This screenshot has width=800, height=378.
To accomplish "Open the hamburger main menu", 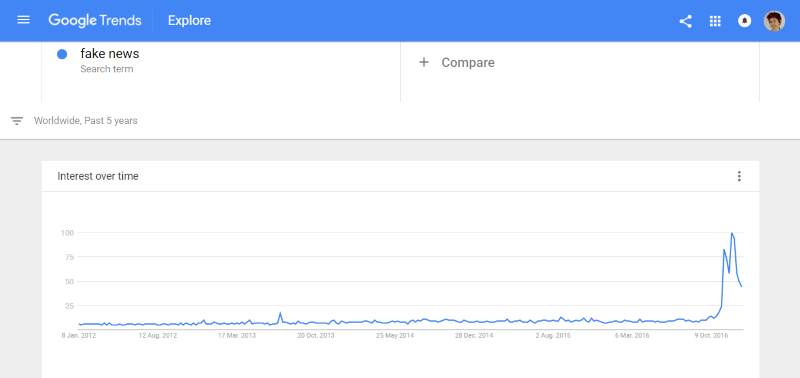I will [23, 20].
